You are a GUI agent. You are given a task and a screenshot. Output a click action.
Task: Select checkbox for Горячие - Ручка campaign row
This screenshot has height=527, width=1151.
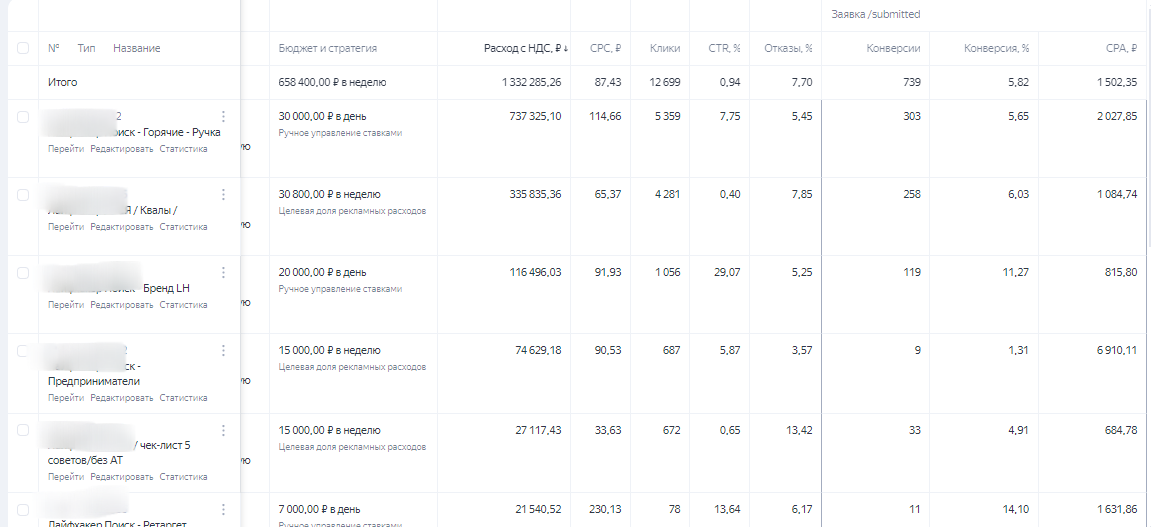pos(23,117)
